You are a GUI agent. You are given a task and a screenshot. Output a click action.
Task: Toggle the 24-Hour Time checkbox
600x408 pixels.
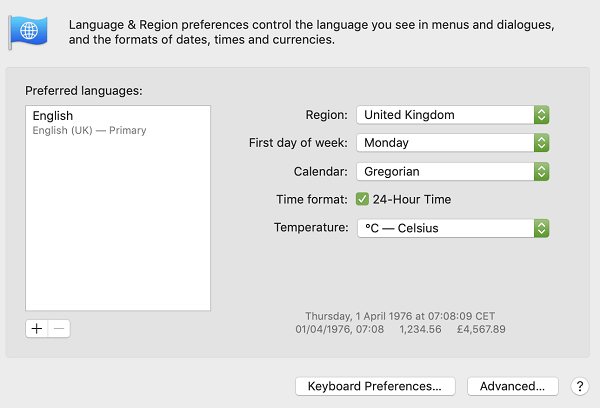point(362,199)
